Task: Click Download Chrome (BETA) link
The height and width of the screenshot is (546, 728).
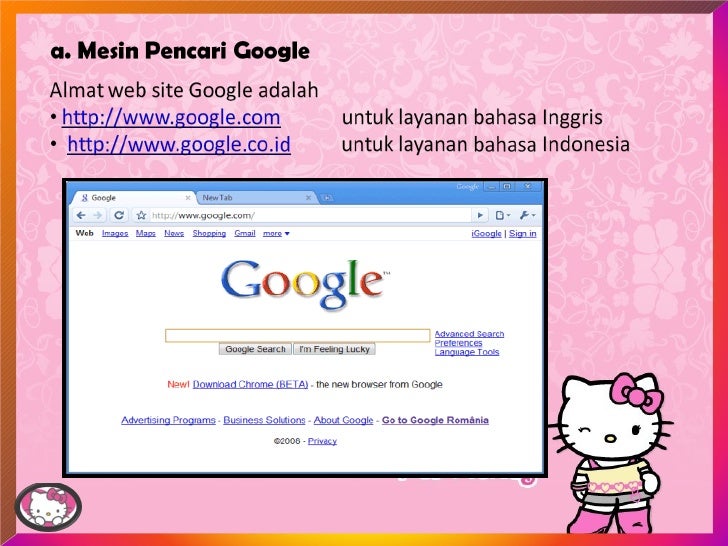Action: click(250, 384)
